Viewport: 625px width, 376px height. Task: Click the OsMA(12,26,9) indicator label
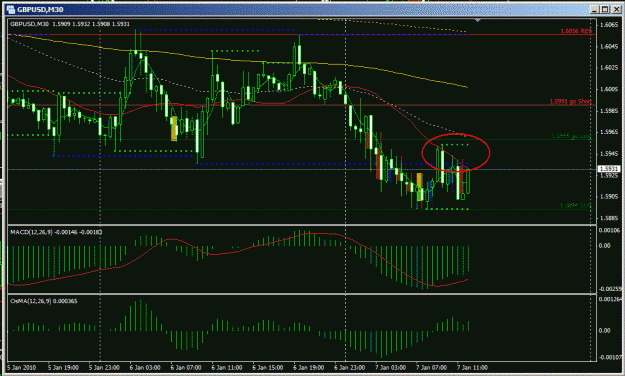click(x=43, y=301)
